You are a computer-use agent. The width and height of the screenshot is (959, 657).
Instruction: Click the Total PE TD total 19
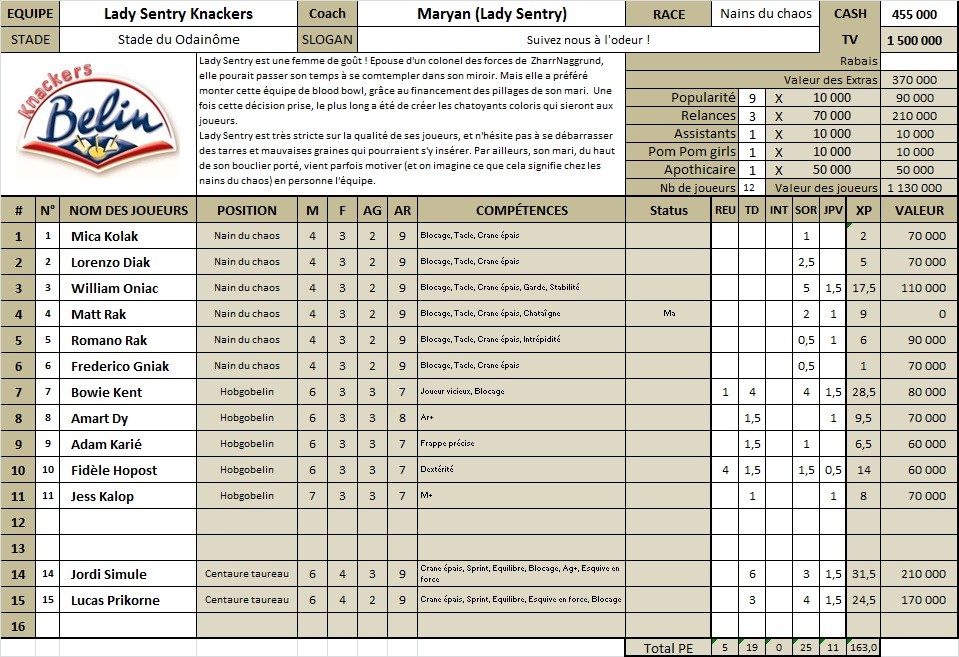752,648
